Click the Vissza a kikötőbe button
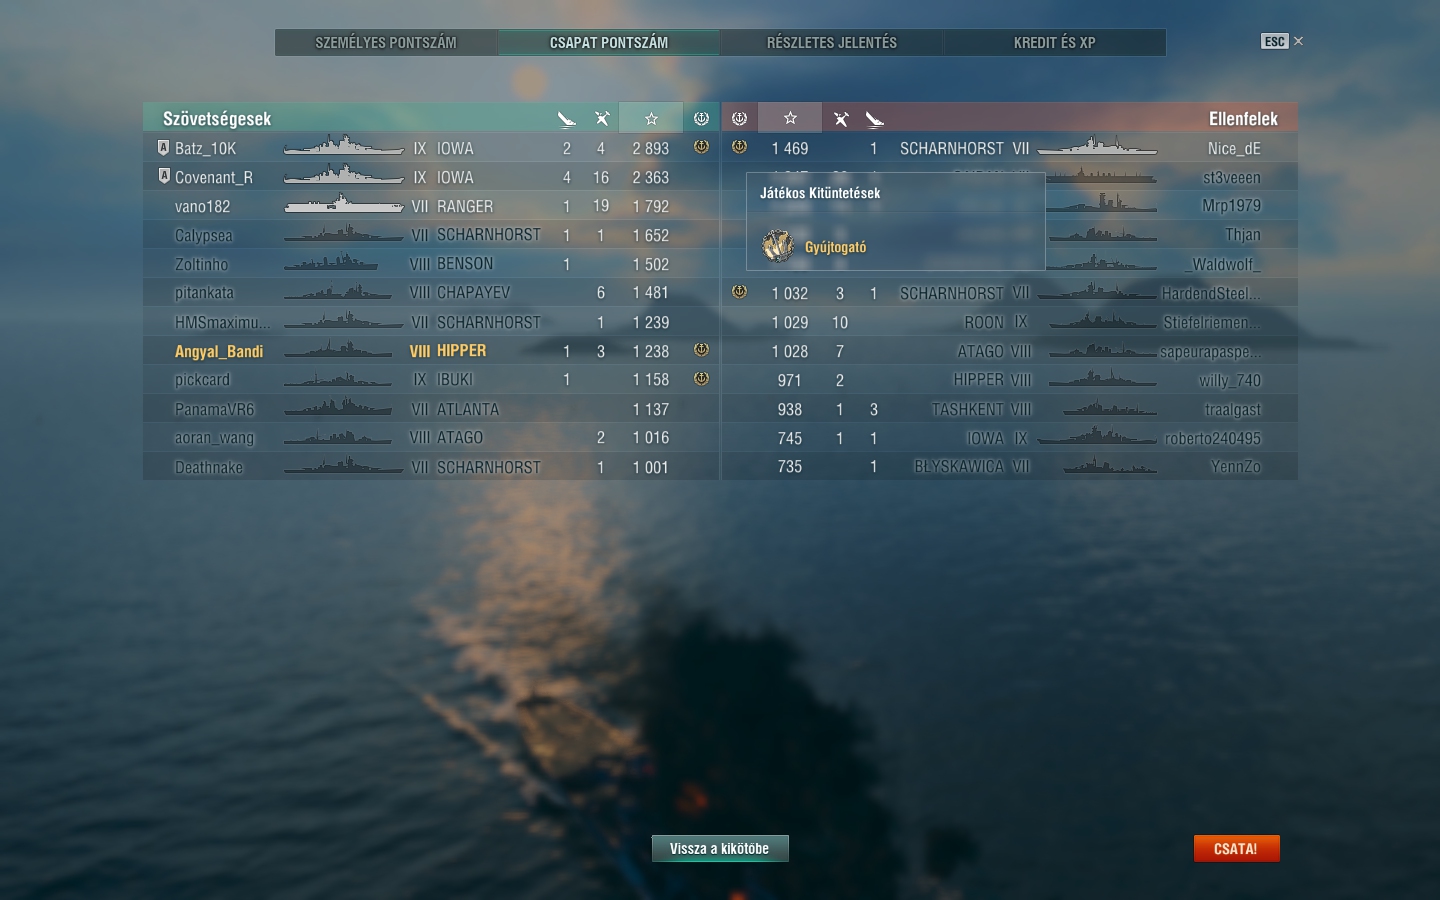Screen dimensions: 1440x900 point(720,848)
